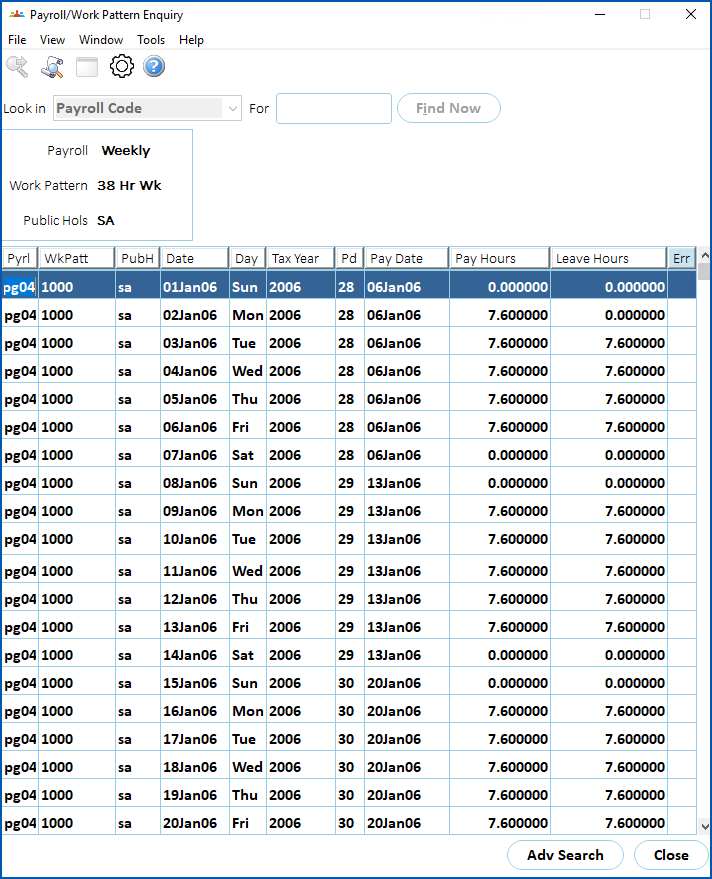Image resolution: width=712 pixels, height=879 pixels.
Task: Sort by the Day column header
Action: (x=247, y=258)
